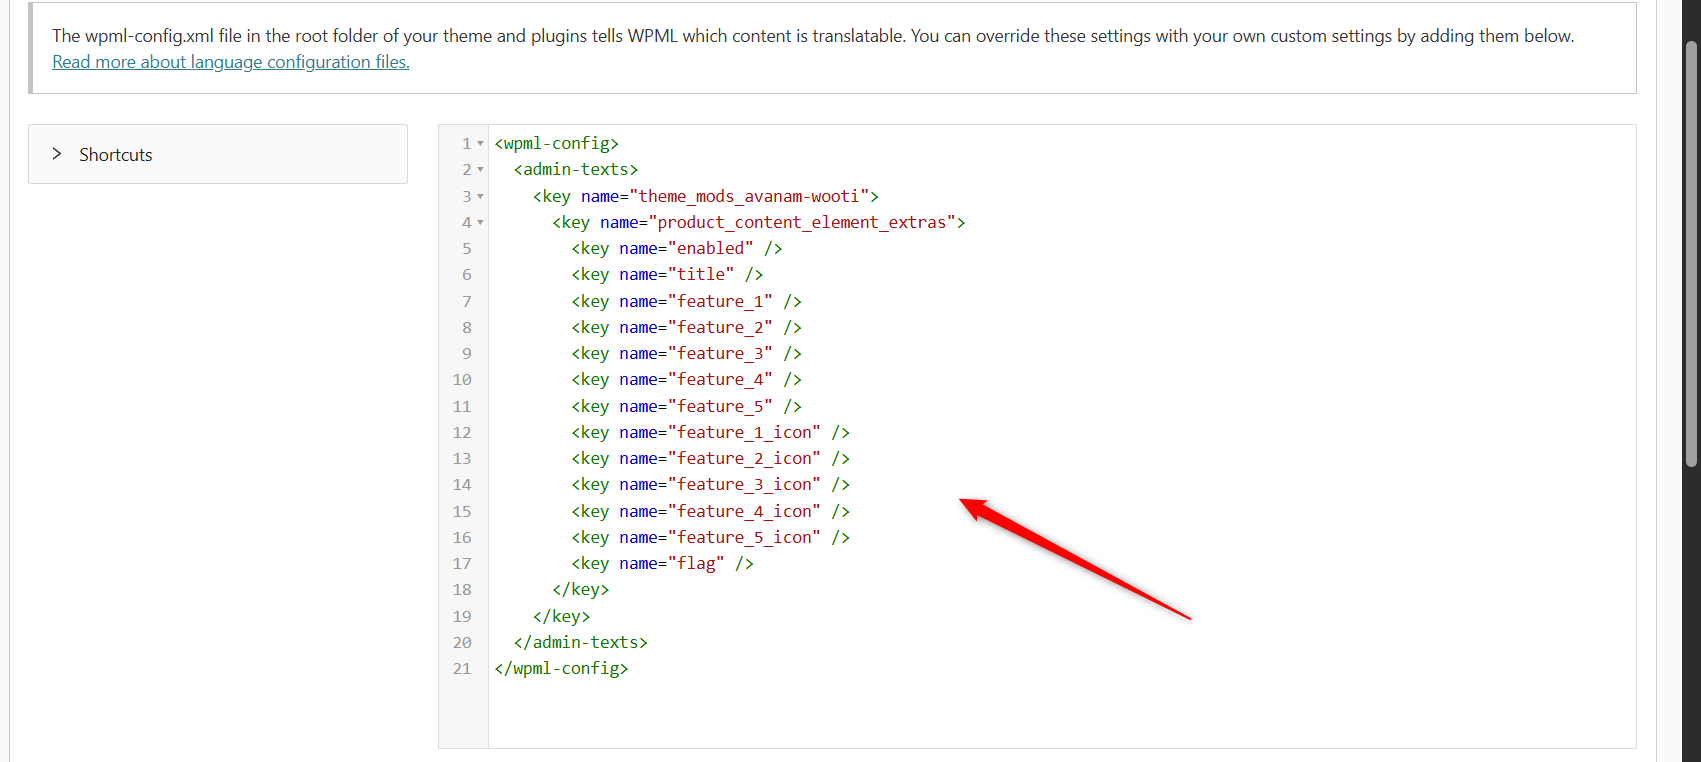Collapse the wpml-config fold arrow at line 1
Image resolution: width=1701 pixels, height=762 pixels.
tap(480, 144)
